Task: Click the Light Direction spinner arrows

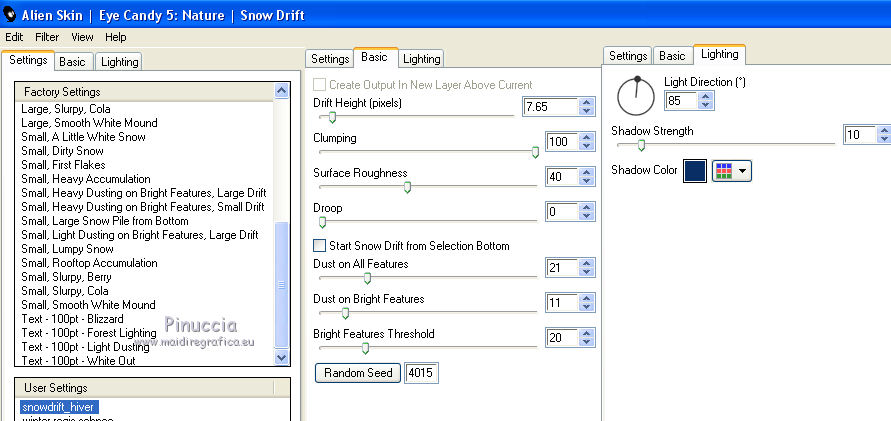Action: point(706,101)
